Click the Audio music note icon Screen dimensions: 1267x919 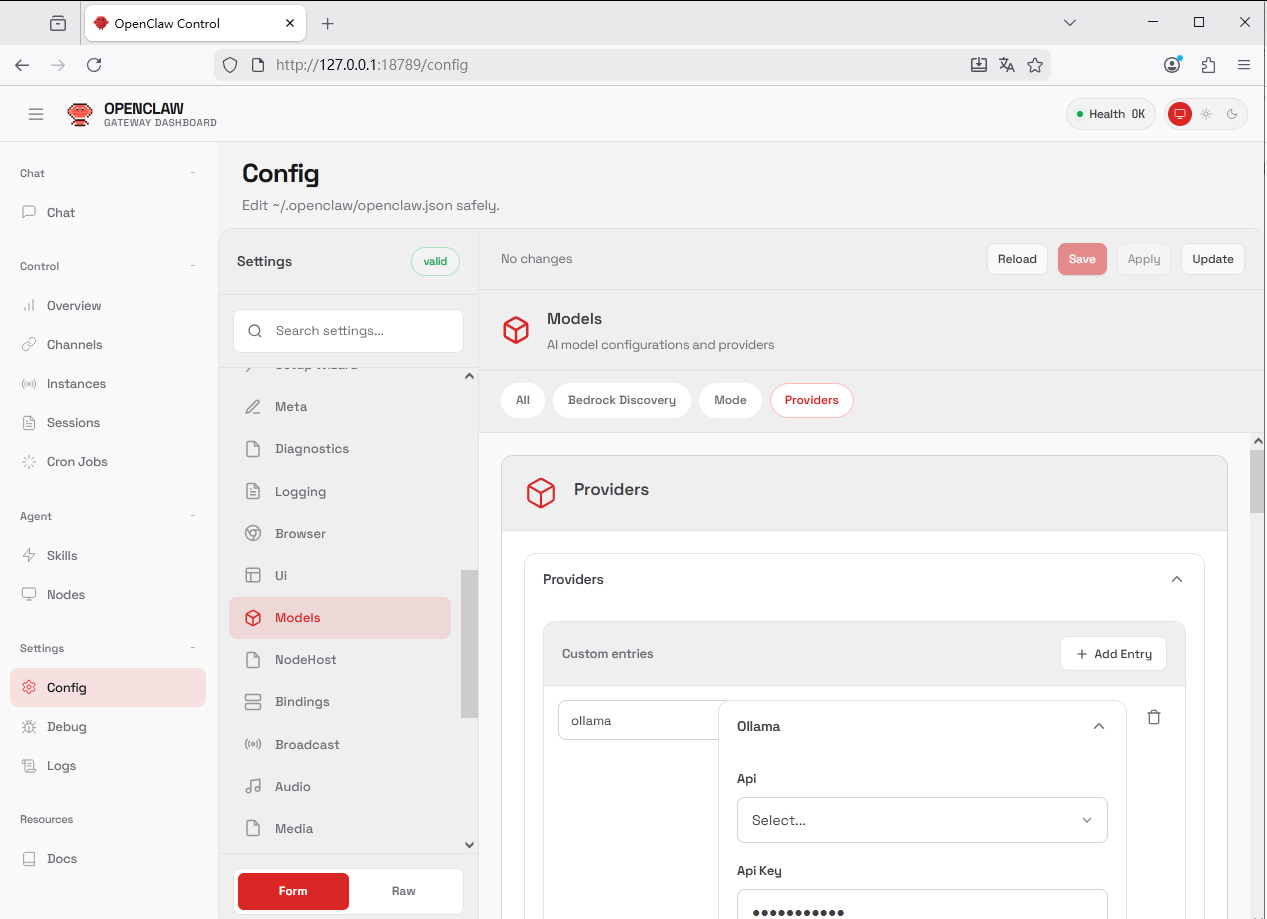(253, 786)
